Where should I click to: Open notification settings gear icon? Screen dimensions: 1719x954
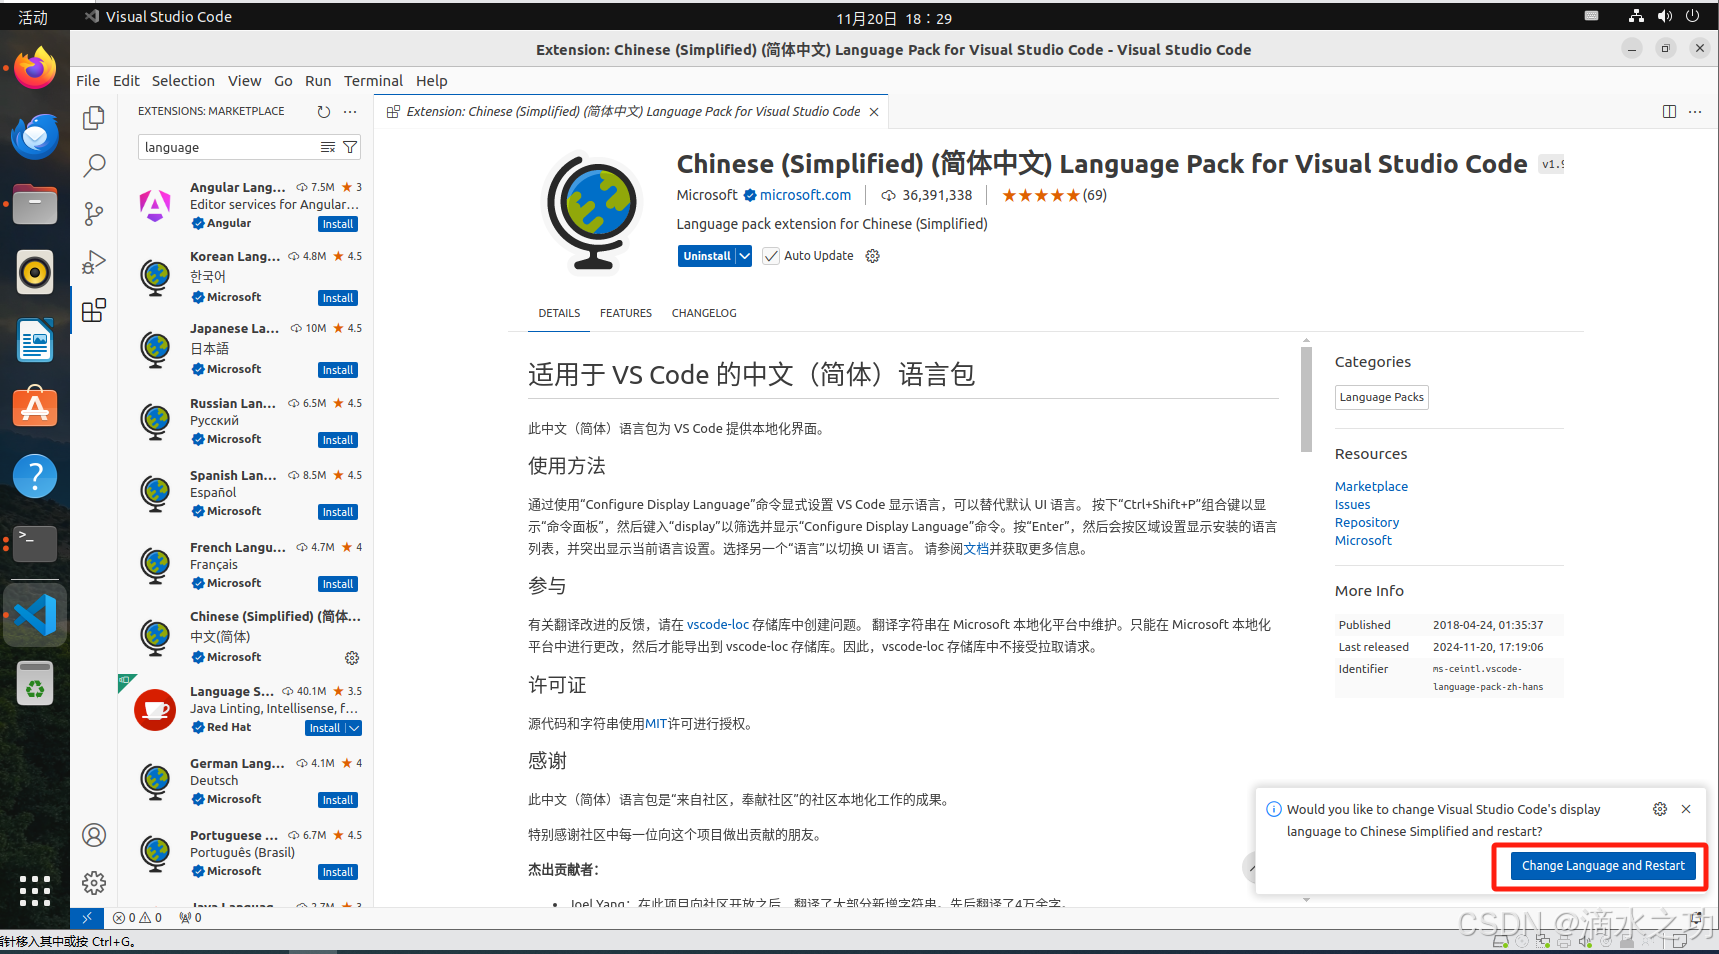pos(1660,809)
